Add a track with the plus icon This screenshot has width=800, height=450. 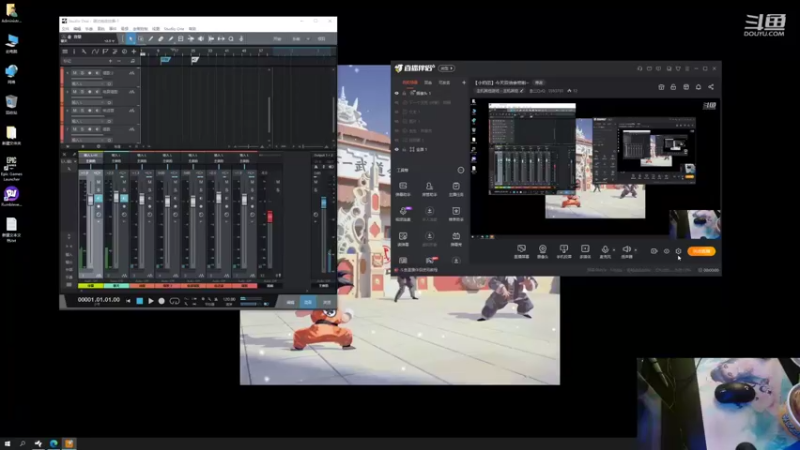[x=134, y=52]
